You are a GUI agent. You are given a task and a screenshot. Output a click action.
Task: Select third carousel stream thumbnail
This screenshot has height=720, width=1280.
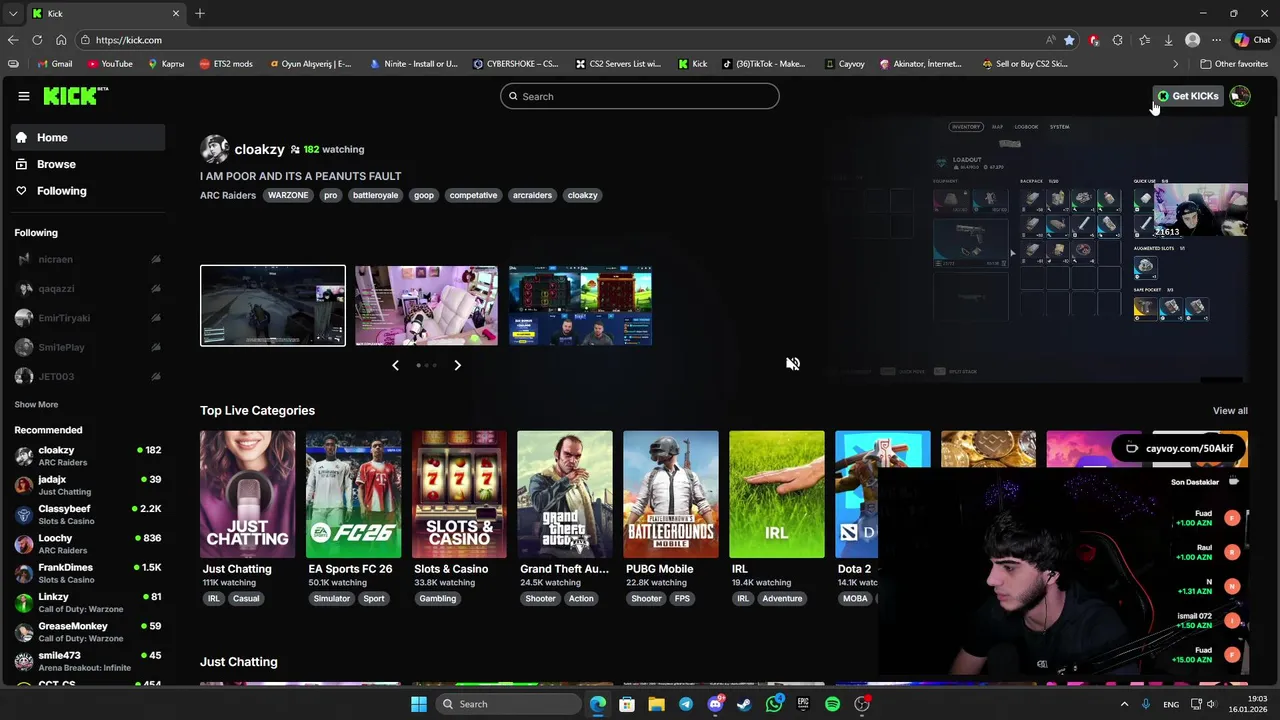pyautogui.click(x=580, y=305)
